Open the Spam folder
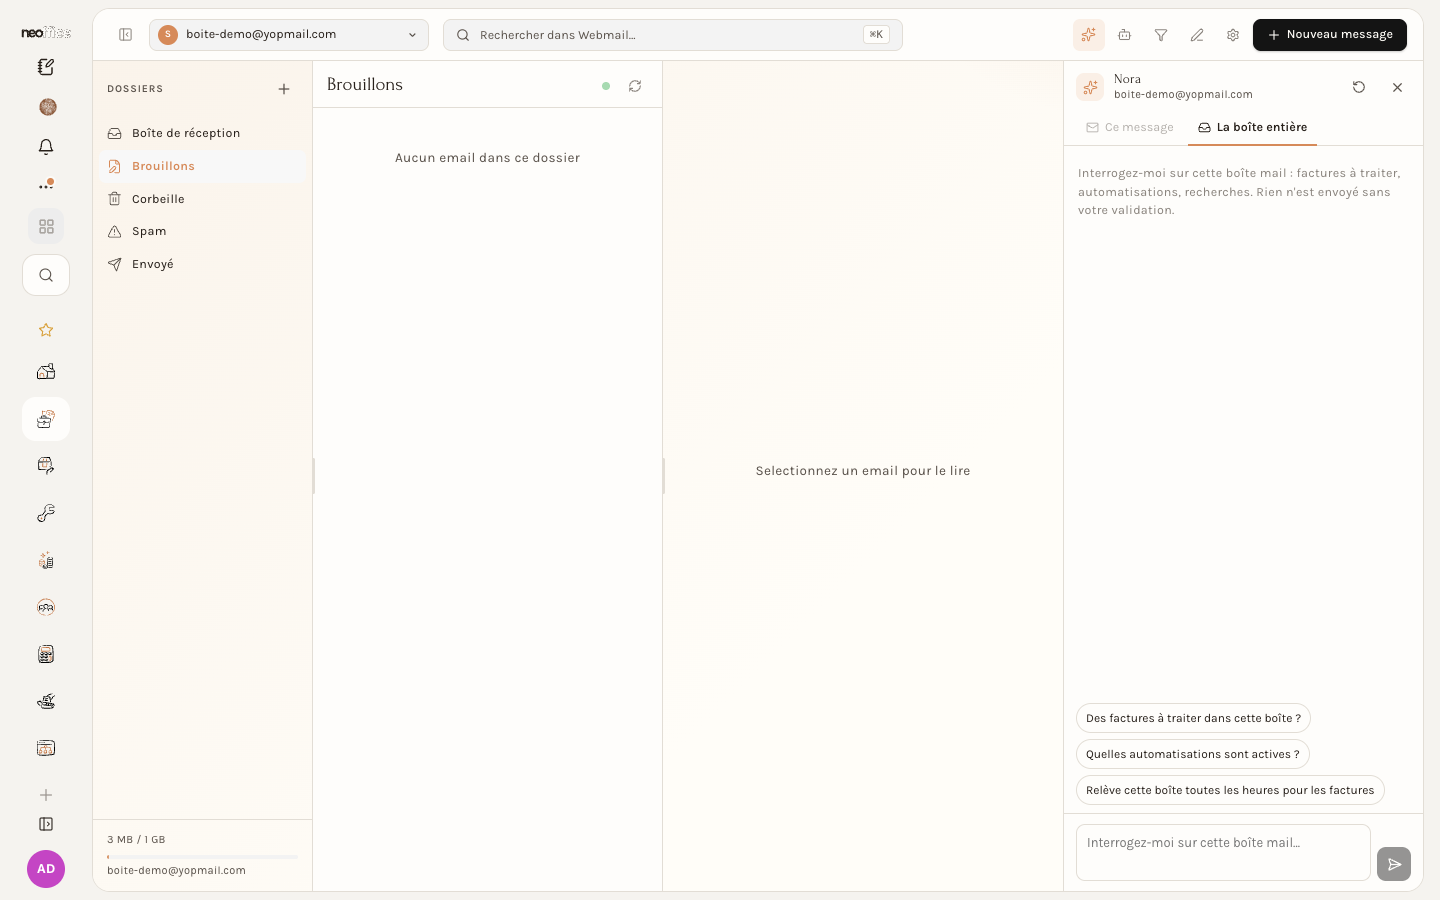The height and width of the screenshot is (900, 1440). [203, 231]
